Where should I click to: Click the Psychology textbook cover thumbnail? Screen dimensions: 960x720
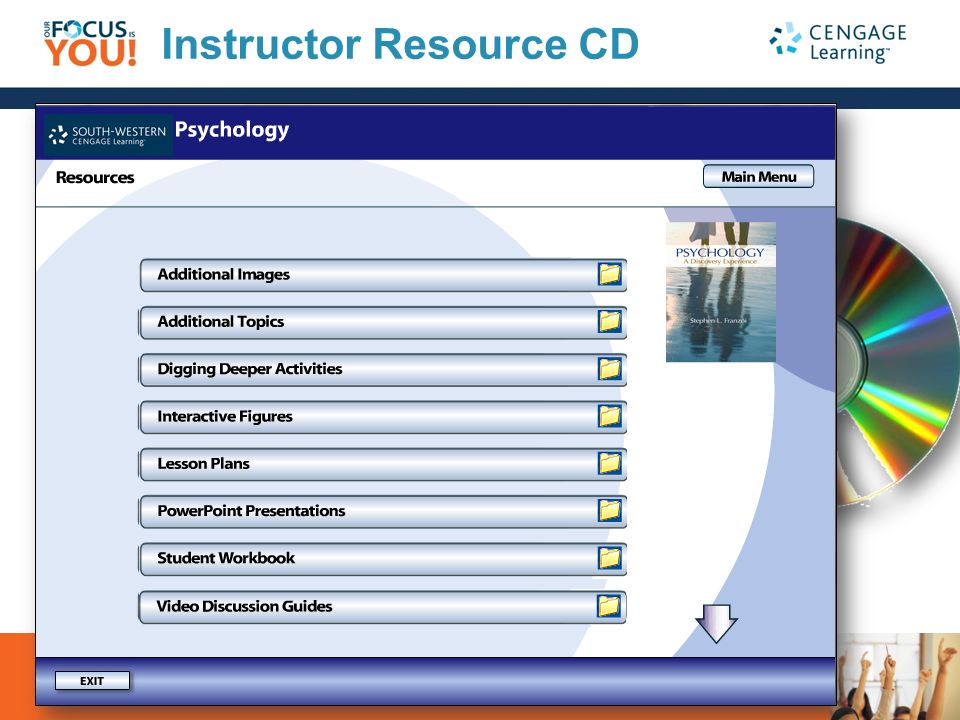tap(721, 292)
